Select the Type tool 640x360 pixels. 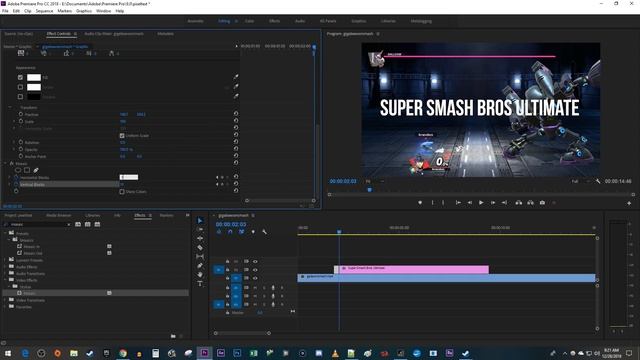pos(200,284)
